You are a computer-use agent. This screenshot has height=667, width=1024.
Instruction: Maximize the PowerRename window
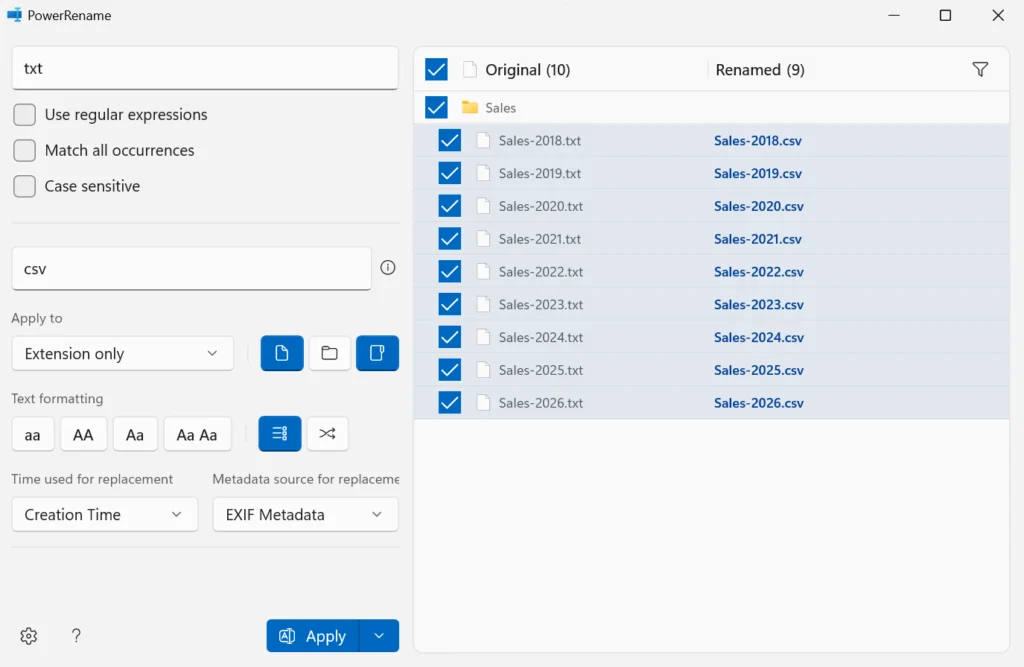[945, 15]
